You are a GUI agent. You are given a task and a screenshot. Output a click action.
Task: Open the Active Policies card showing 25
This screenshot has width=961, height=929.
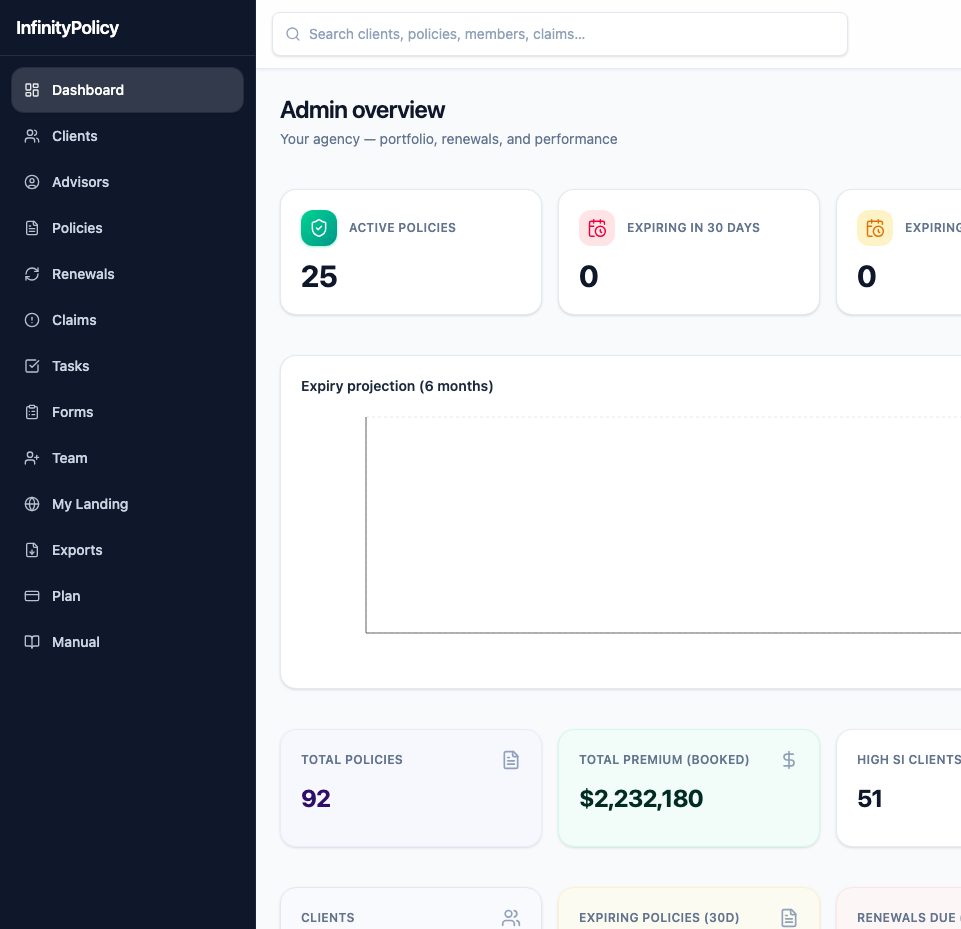coord(411,252)
